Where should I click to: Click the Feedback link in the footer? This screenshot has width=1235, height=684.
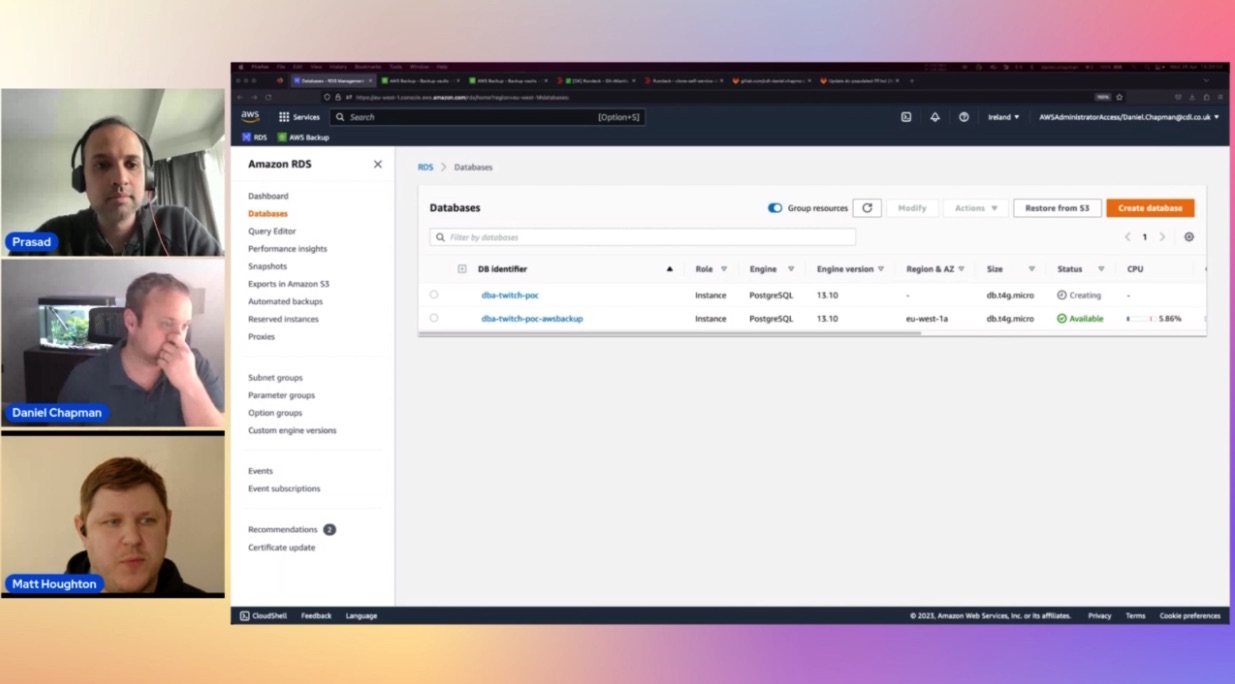316,616
